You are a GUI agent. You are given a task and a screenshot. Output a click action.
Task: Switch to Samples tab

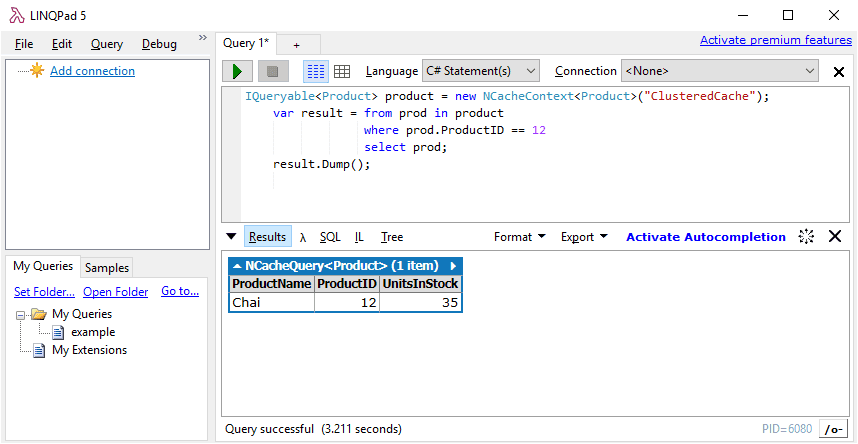click(x=107, y=268)
